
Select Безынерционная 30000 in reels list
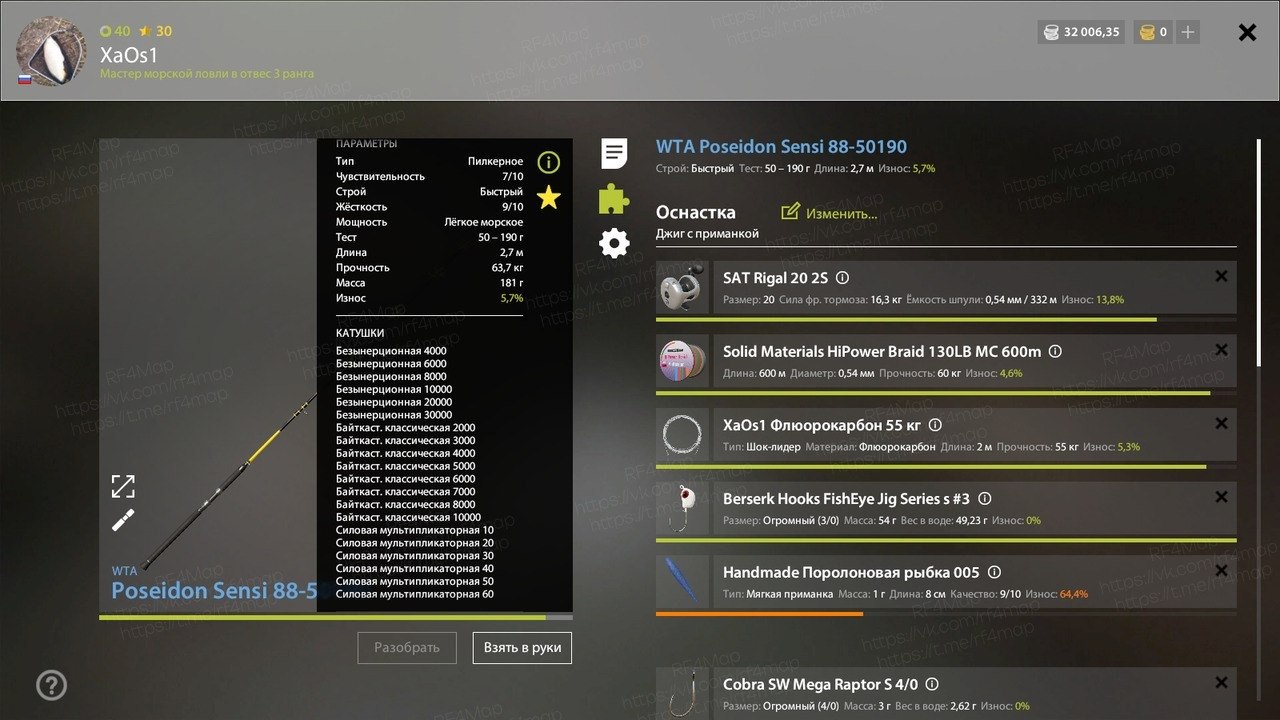tap(394, 415)
